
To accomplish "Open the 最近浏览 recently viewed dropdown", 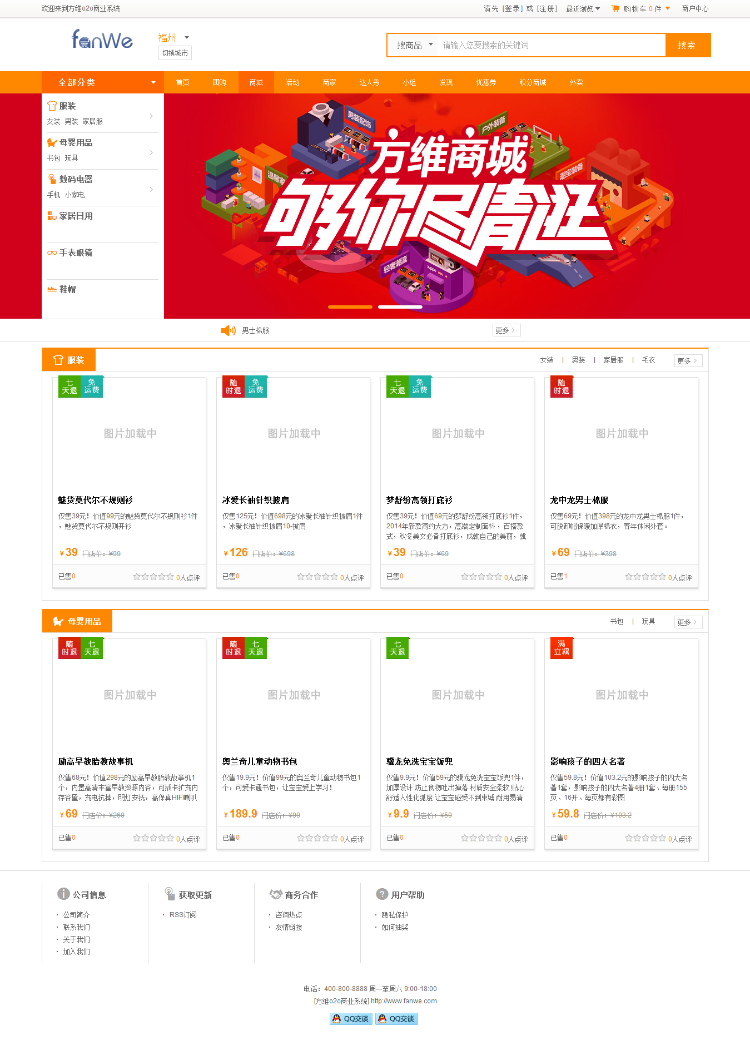I will click(583, 9).
